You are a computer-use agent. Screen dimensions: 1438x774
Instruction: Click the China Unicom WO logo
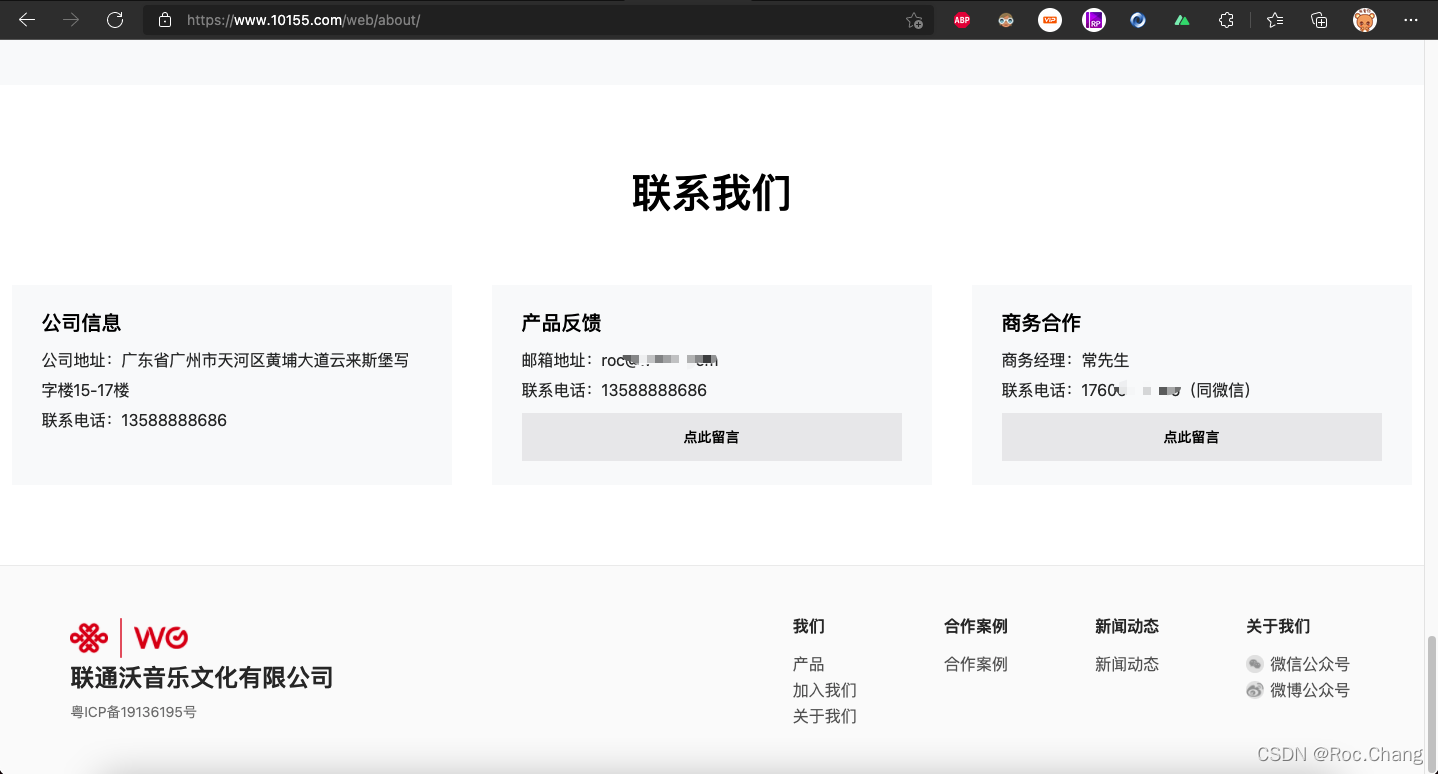[129, 637]
